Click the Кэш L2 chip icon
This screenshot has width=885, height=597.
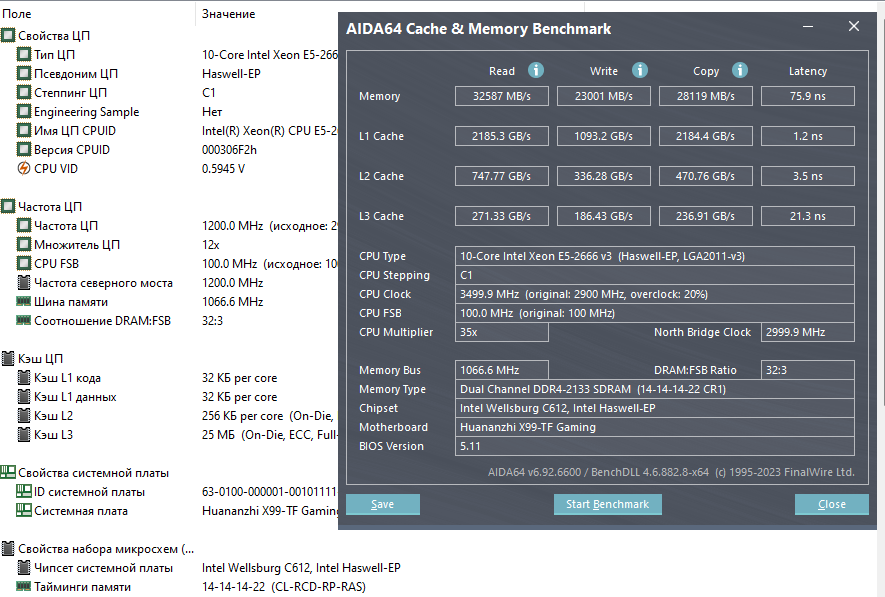pos(24,415)
